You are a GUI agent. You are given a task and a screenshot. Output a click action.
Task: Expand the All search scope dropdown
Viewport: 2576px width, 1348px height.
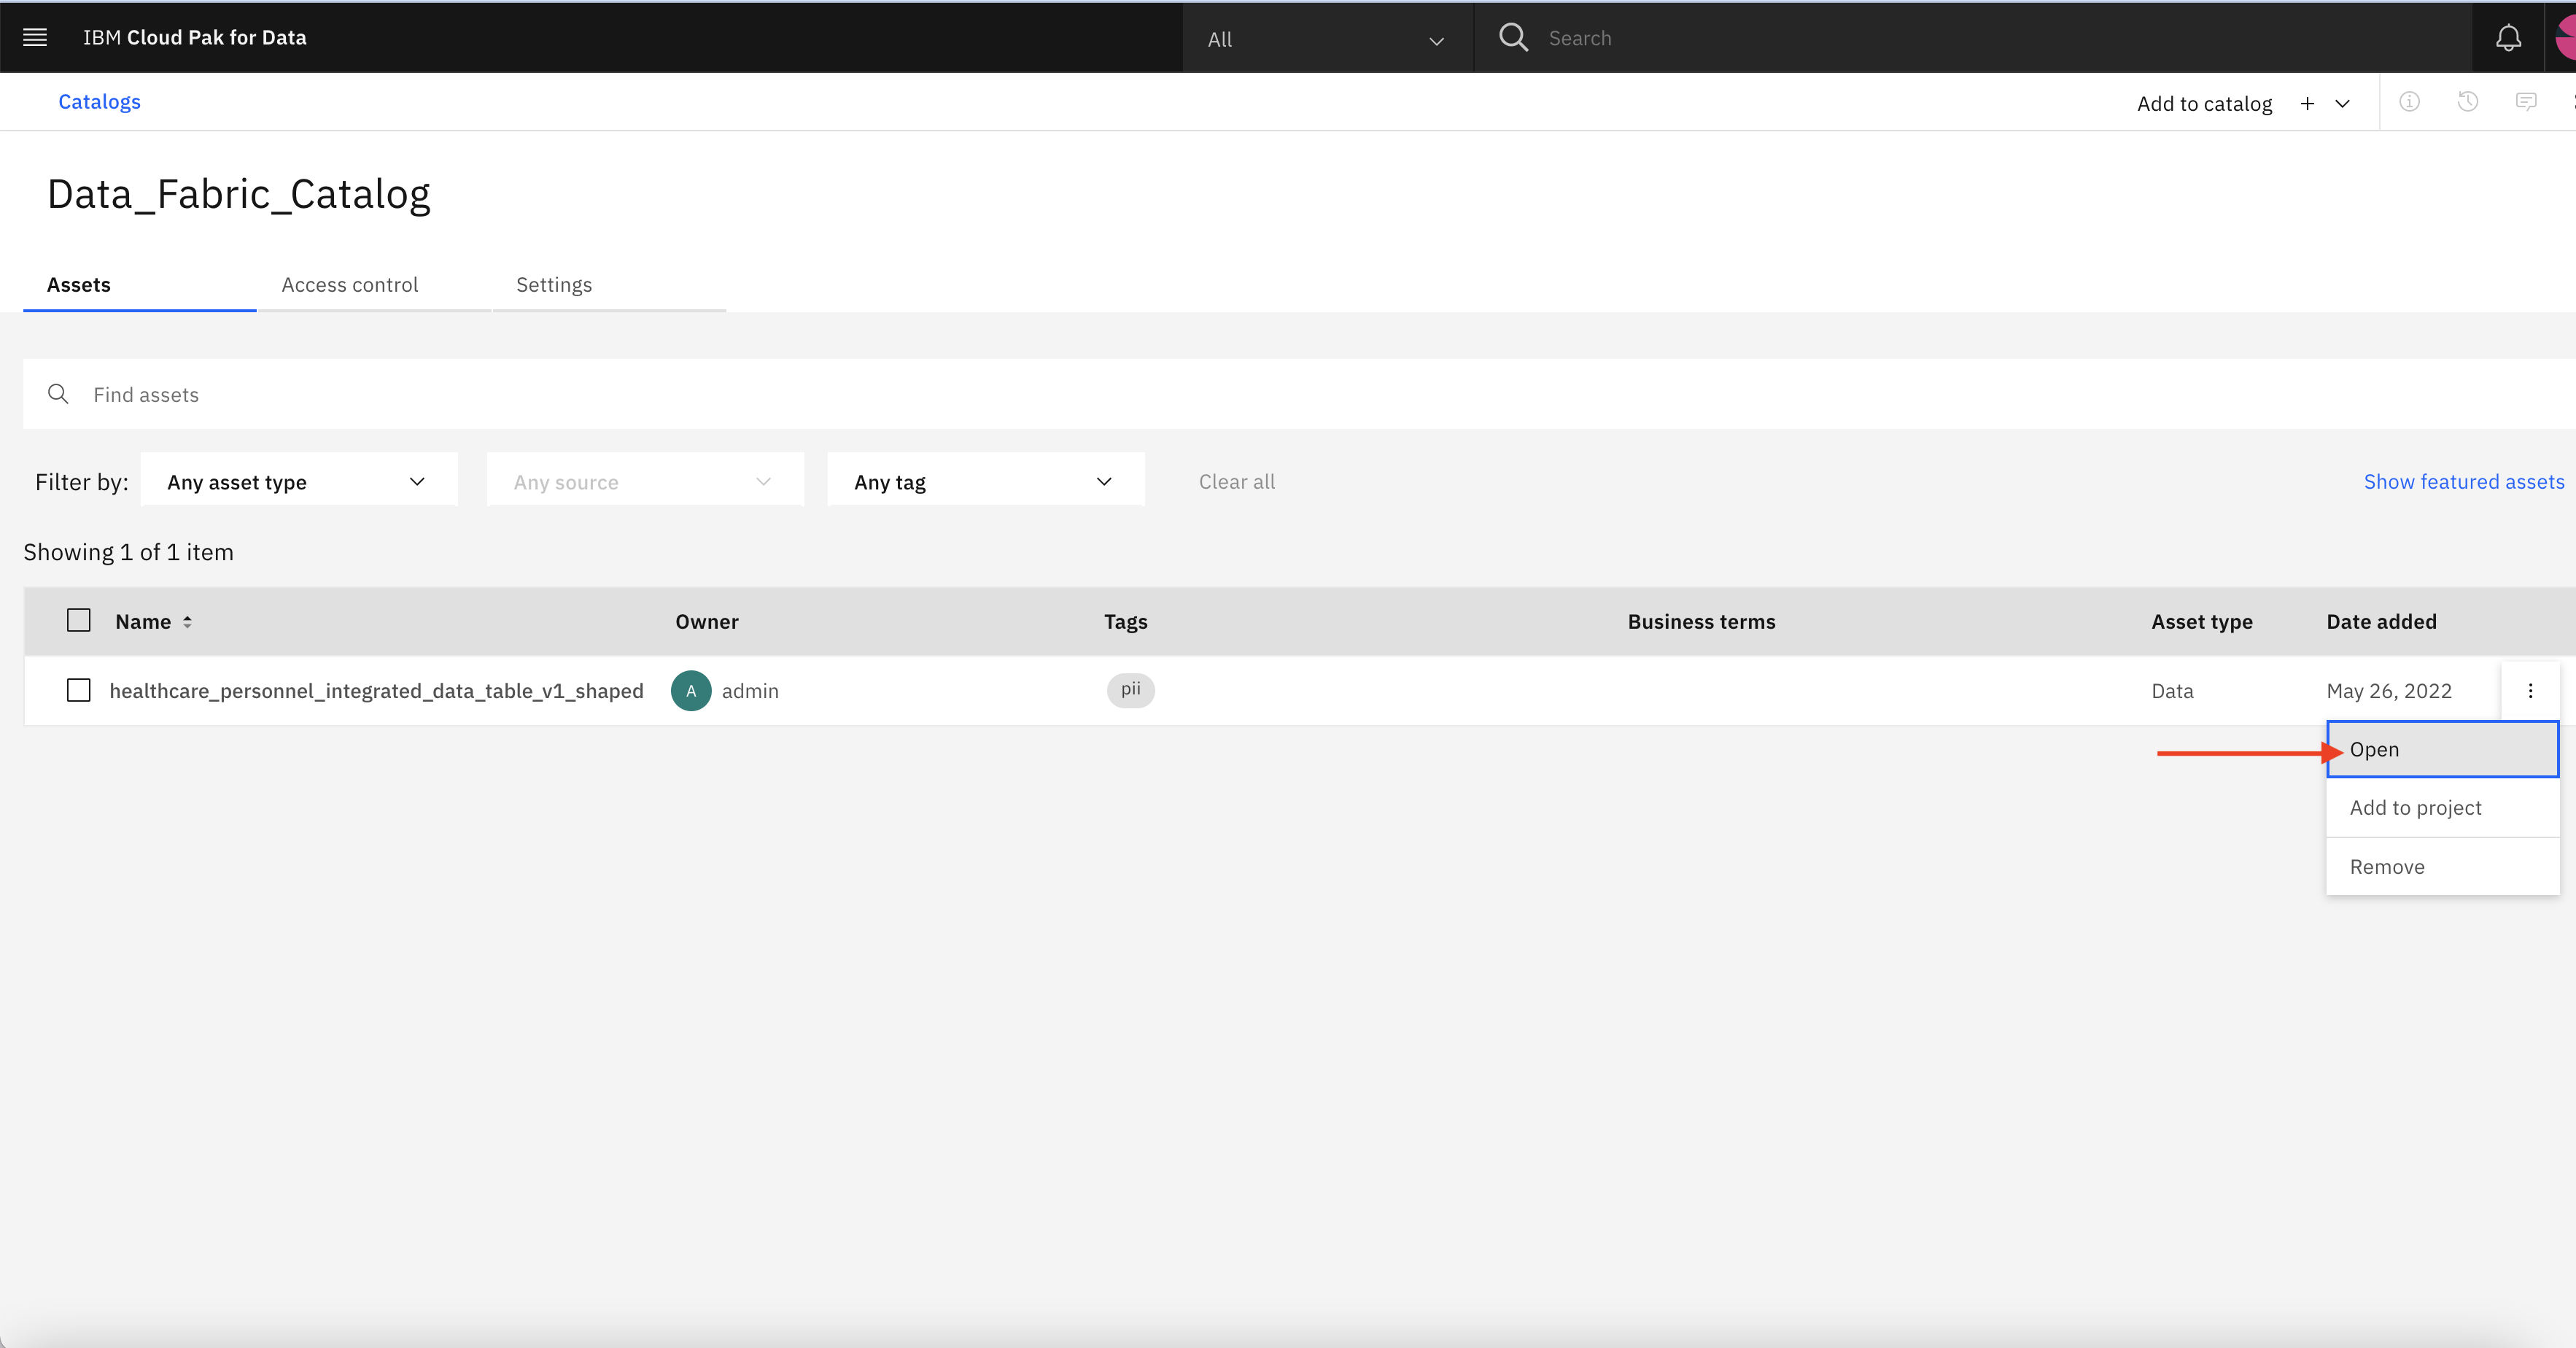[x=1327, y=38]
